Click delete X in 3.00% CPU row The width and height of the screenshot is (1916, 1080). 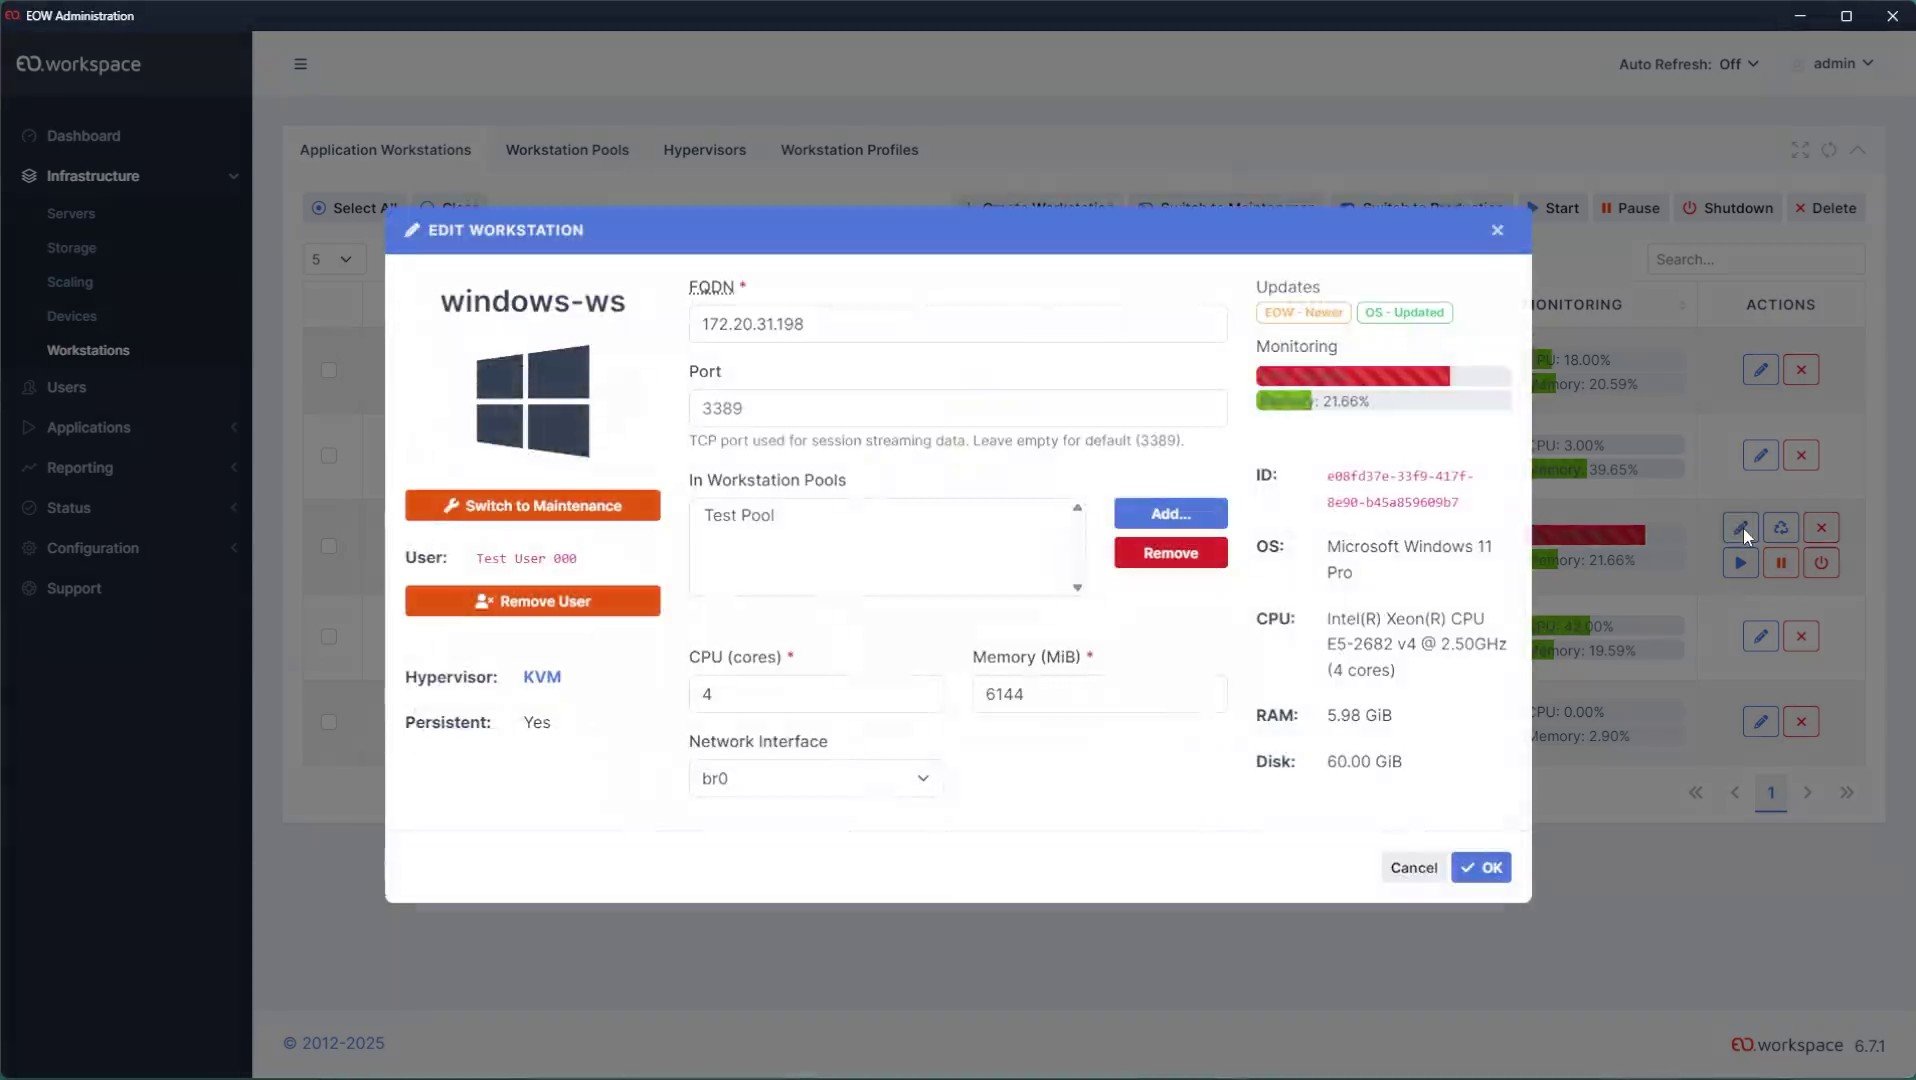click(1801, 455)
